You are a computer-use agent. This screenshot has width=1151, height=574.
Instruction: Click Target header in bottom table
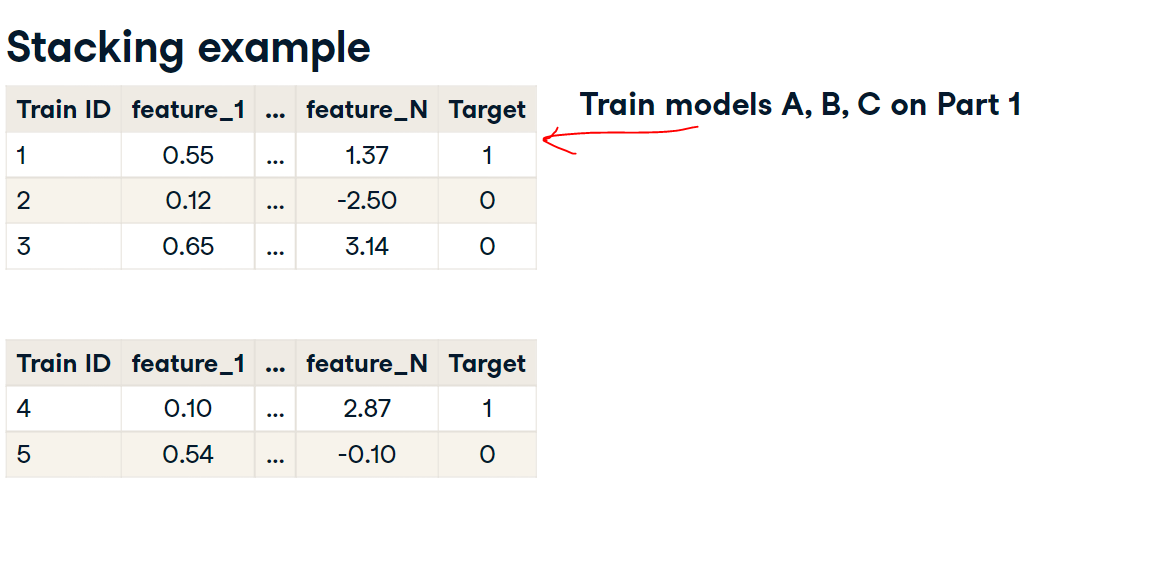487,363
